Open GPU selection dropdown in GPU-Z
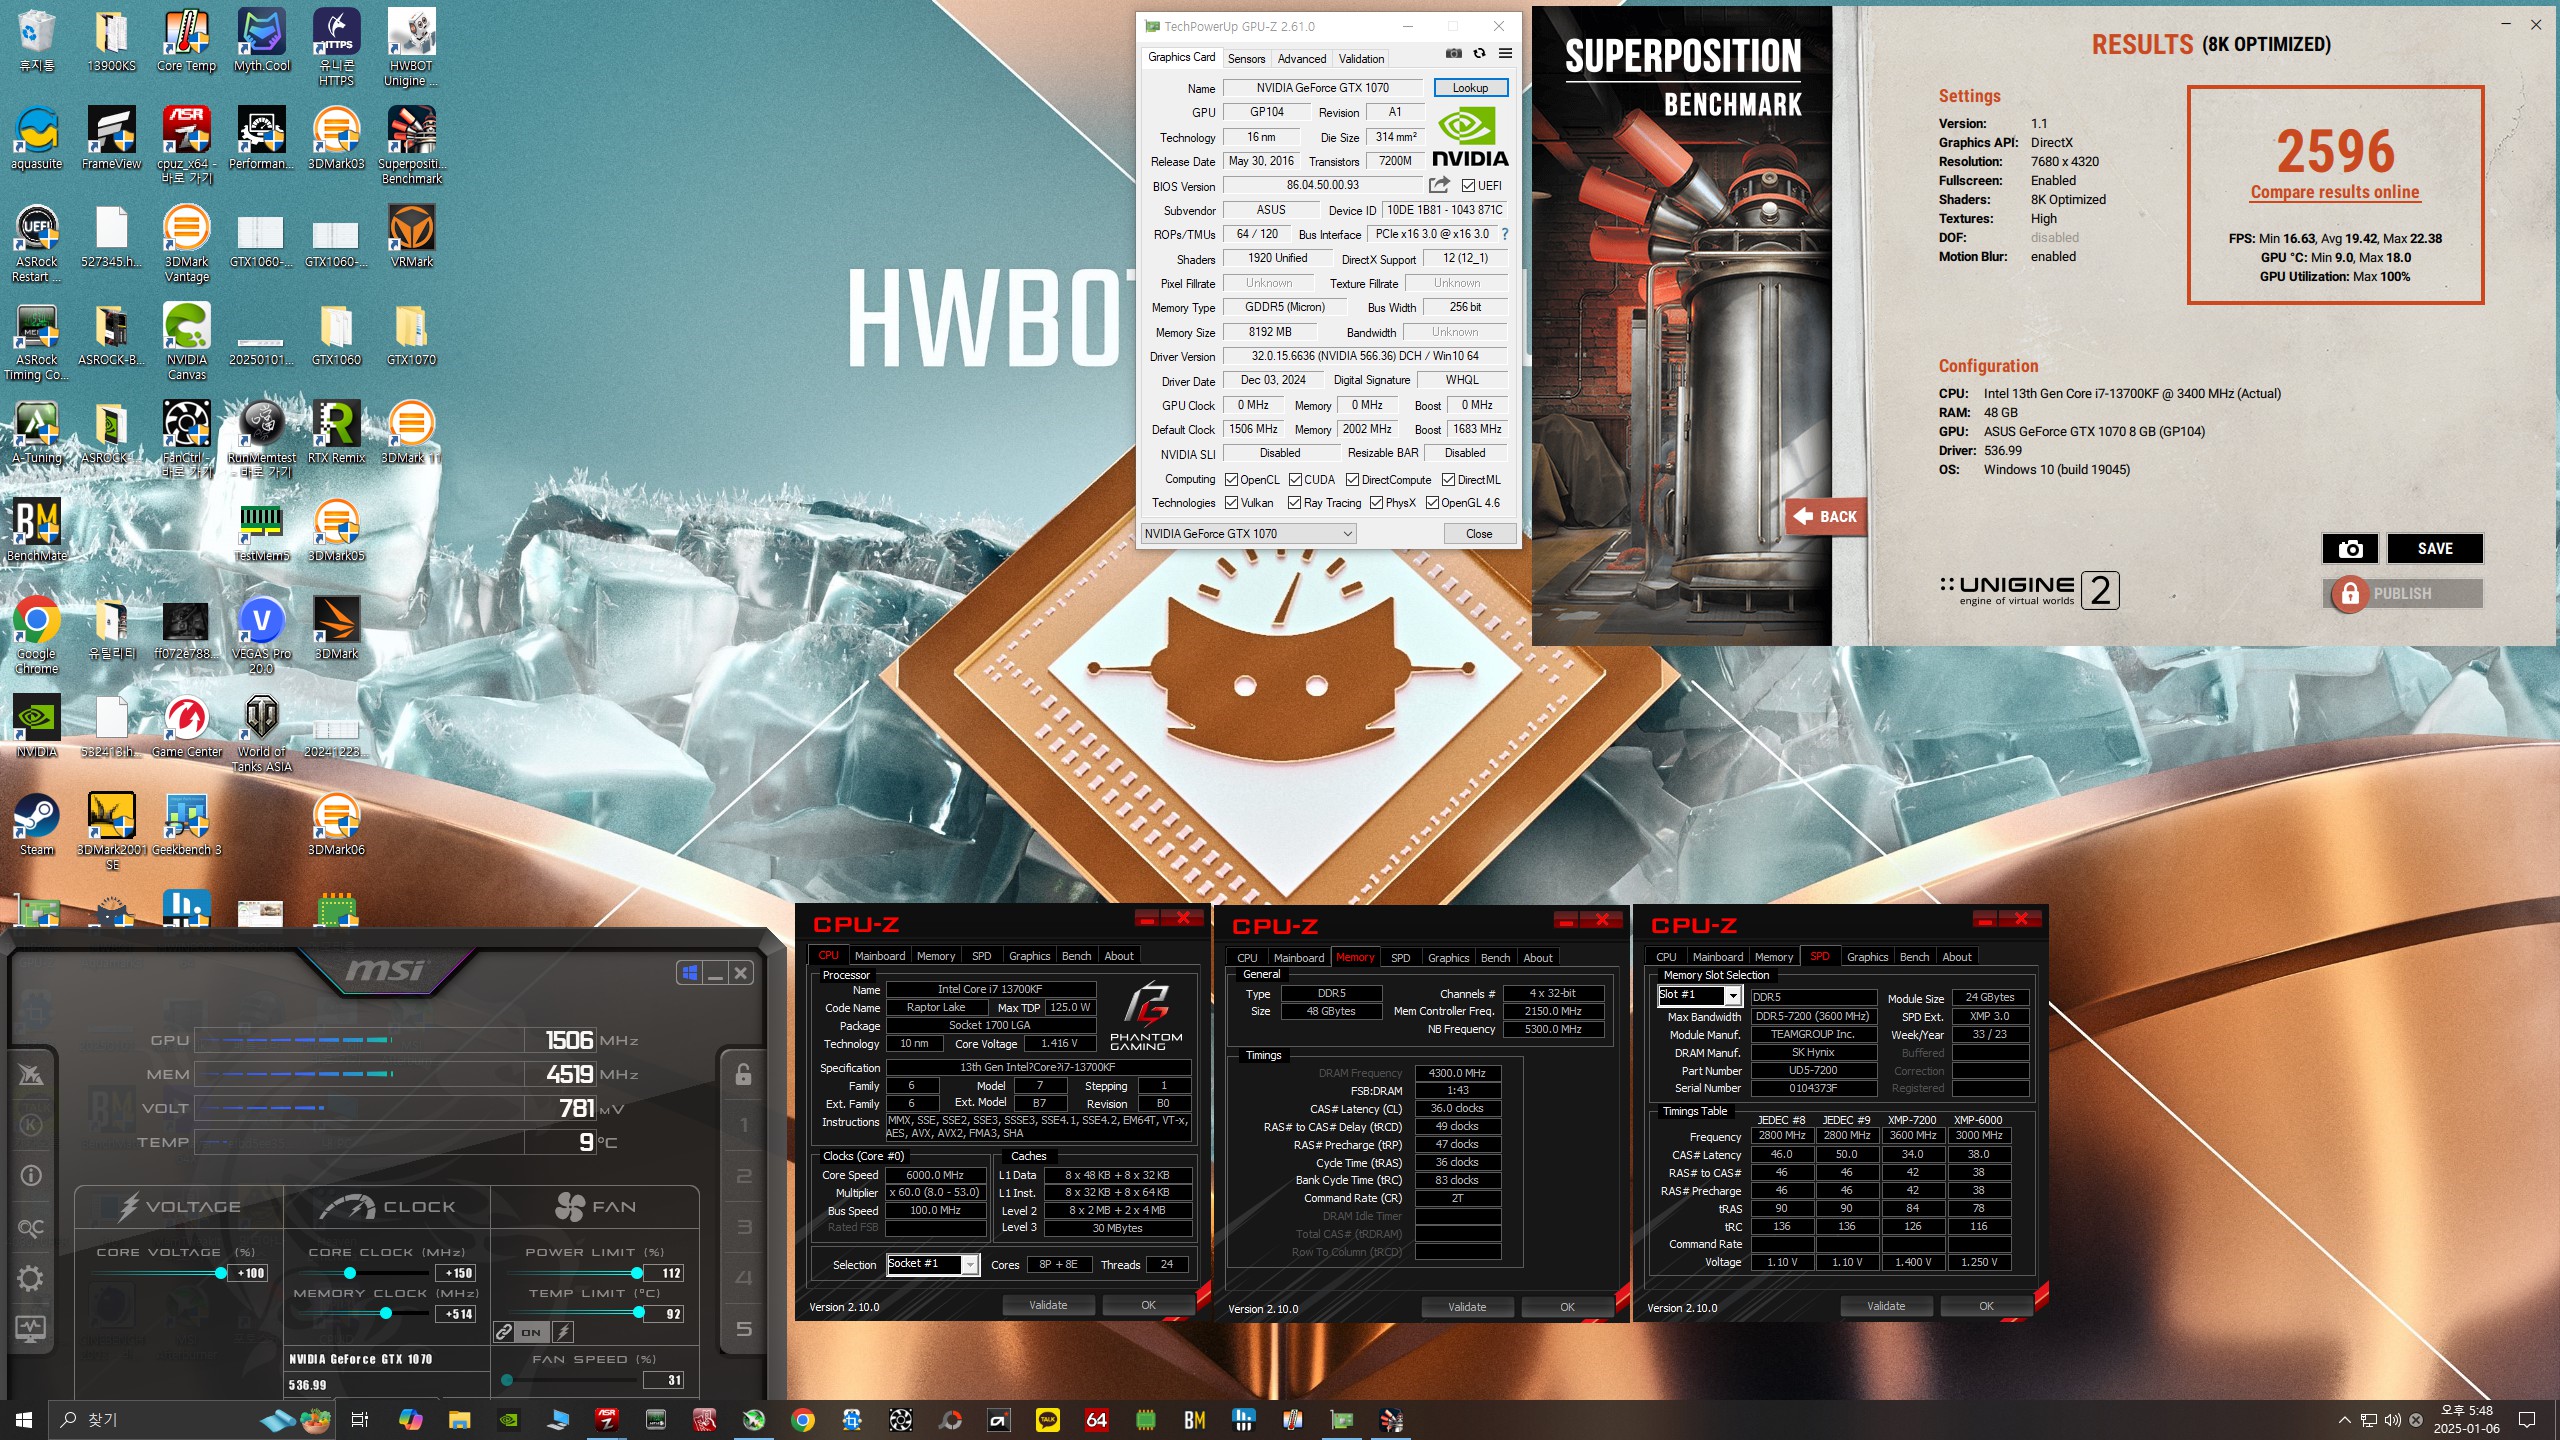Screen dimensions: 2560x1440 click(x=1248, y=534)
